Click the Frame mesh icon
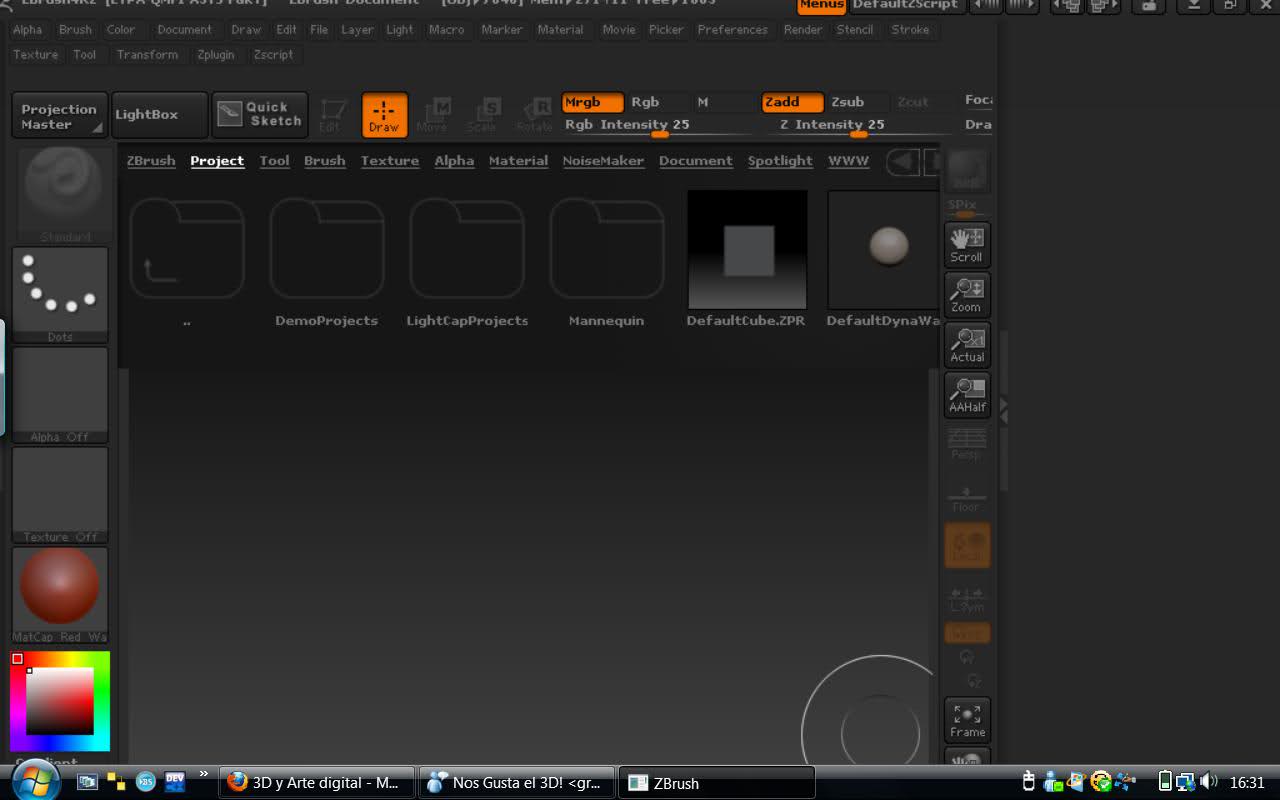The width and height of the screenshot is (1280, 800). (x=967, y=720)
